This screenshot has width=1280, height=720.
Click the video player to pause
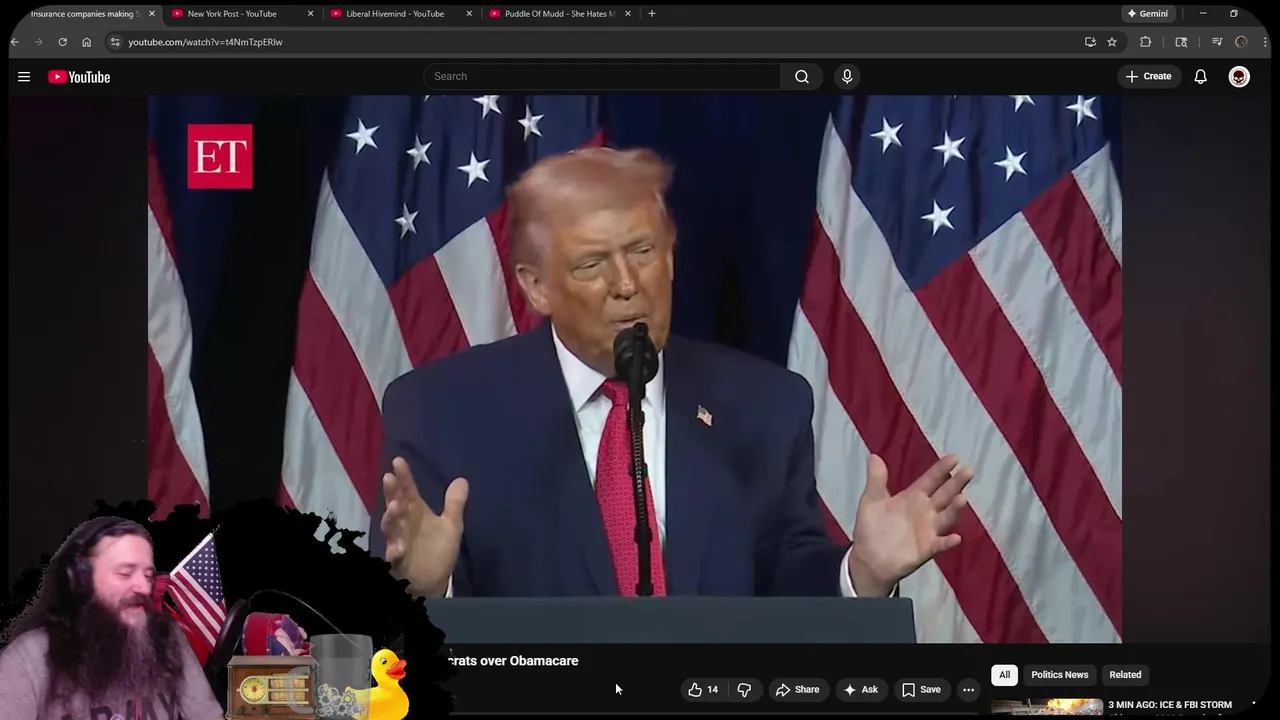635,368
